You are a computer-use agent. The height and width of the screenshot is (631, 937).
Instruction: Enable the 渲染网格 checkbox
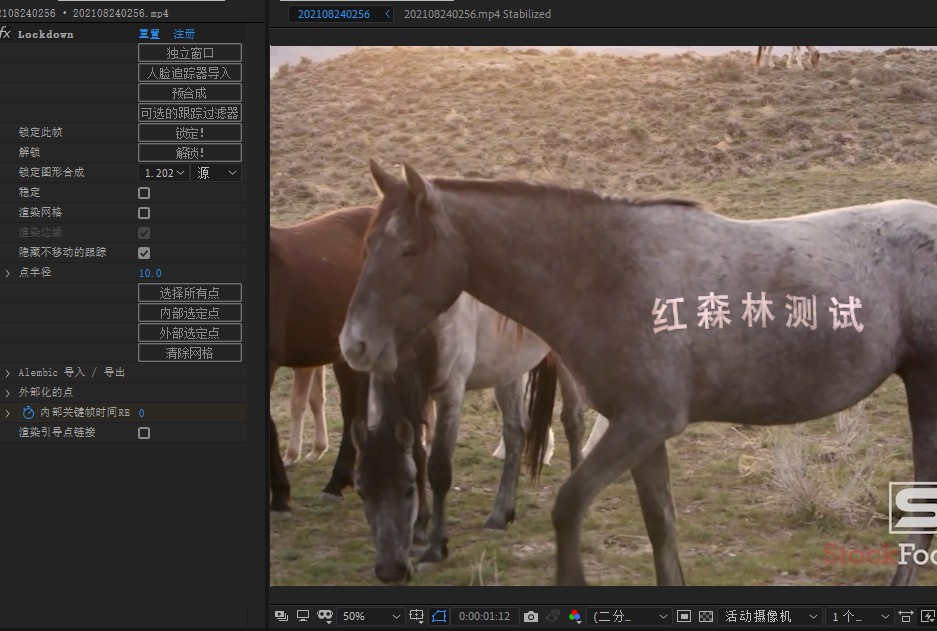pyautogui.click(x=144, y=213)
